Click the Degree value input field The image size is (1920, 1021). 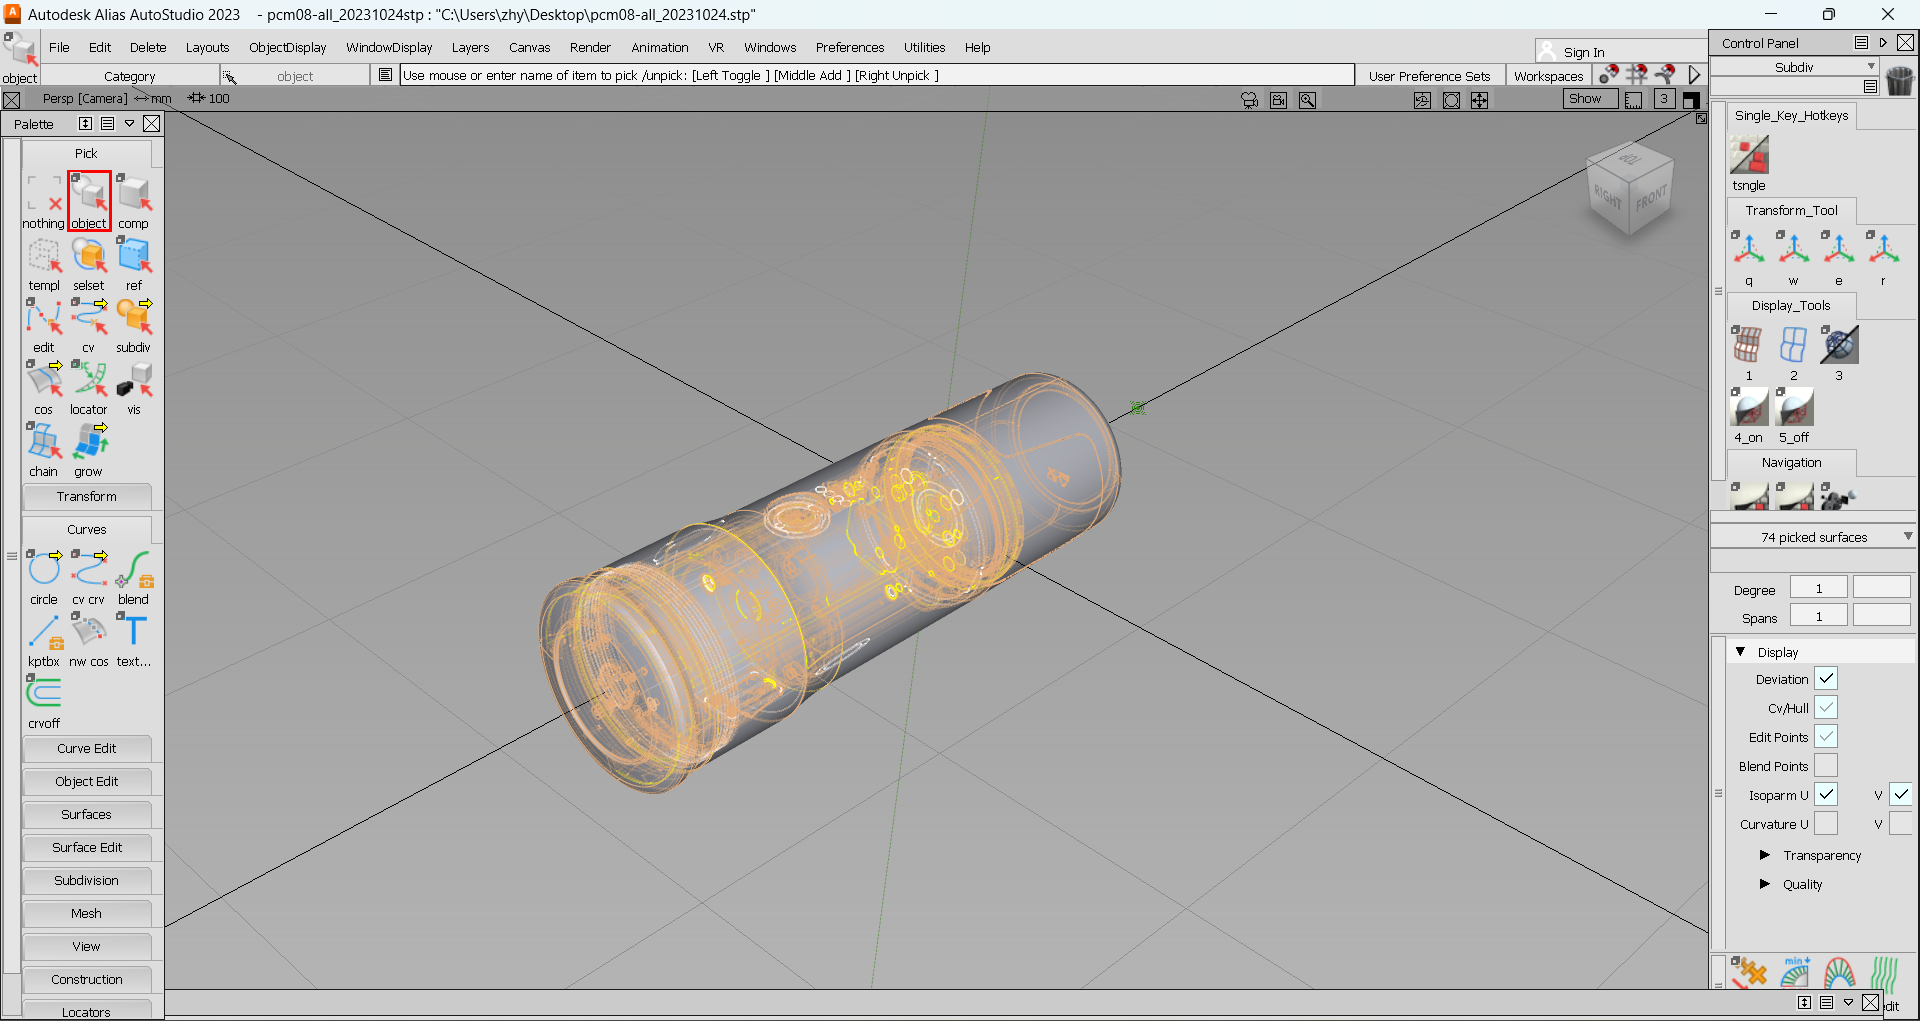[1818, 589]
